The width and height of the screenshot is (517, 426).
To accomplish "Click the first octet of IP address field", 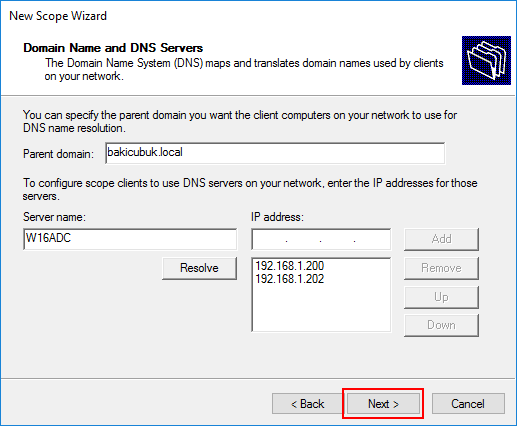I will (270, 239).
